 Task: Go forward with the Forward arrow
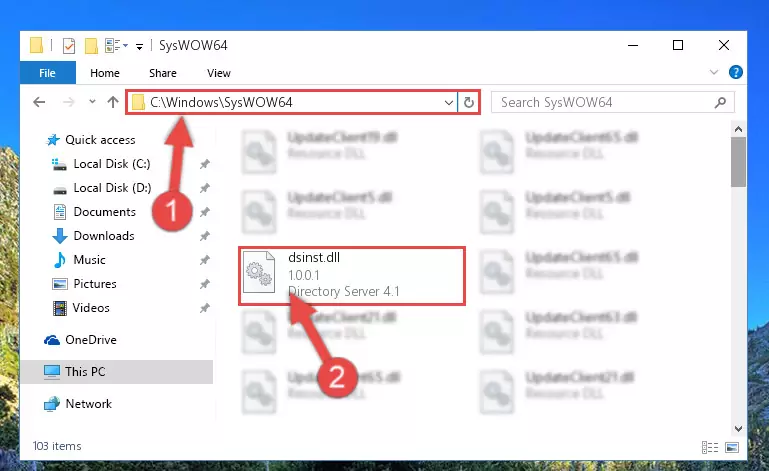coord(69,102)
